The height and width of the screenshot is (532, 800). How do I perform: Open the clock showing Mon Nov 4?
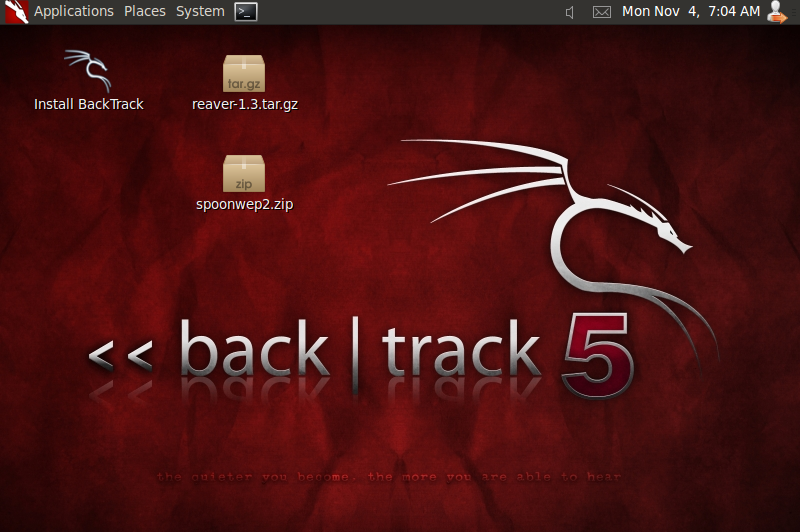click(691, 11)
